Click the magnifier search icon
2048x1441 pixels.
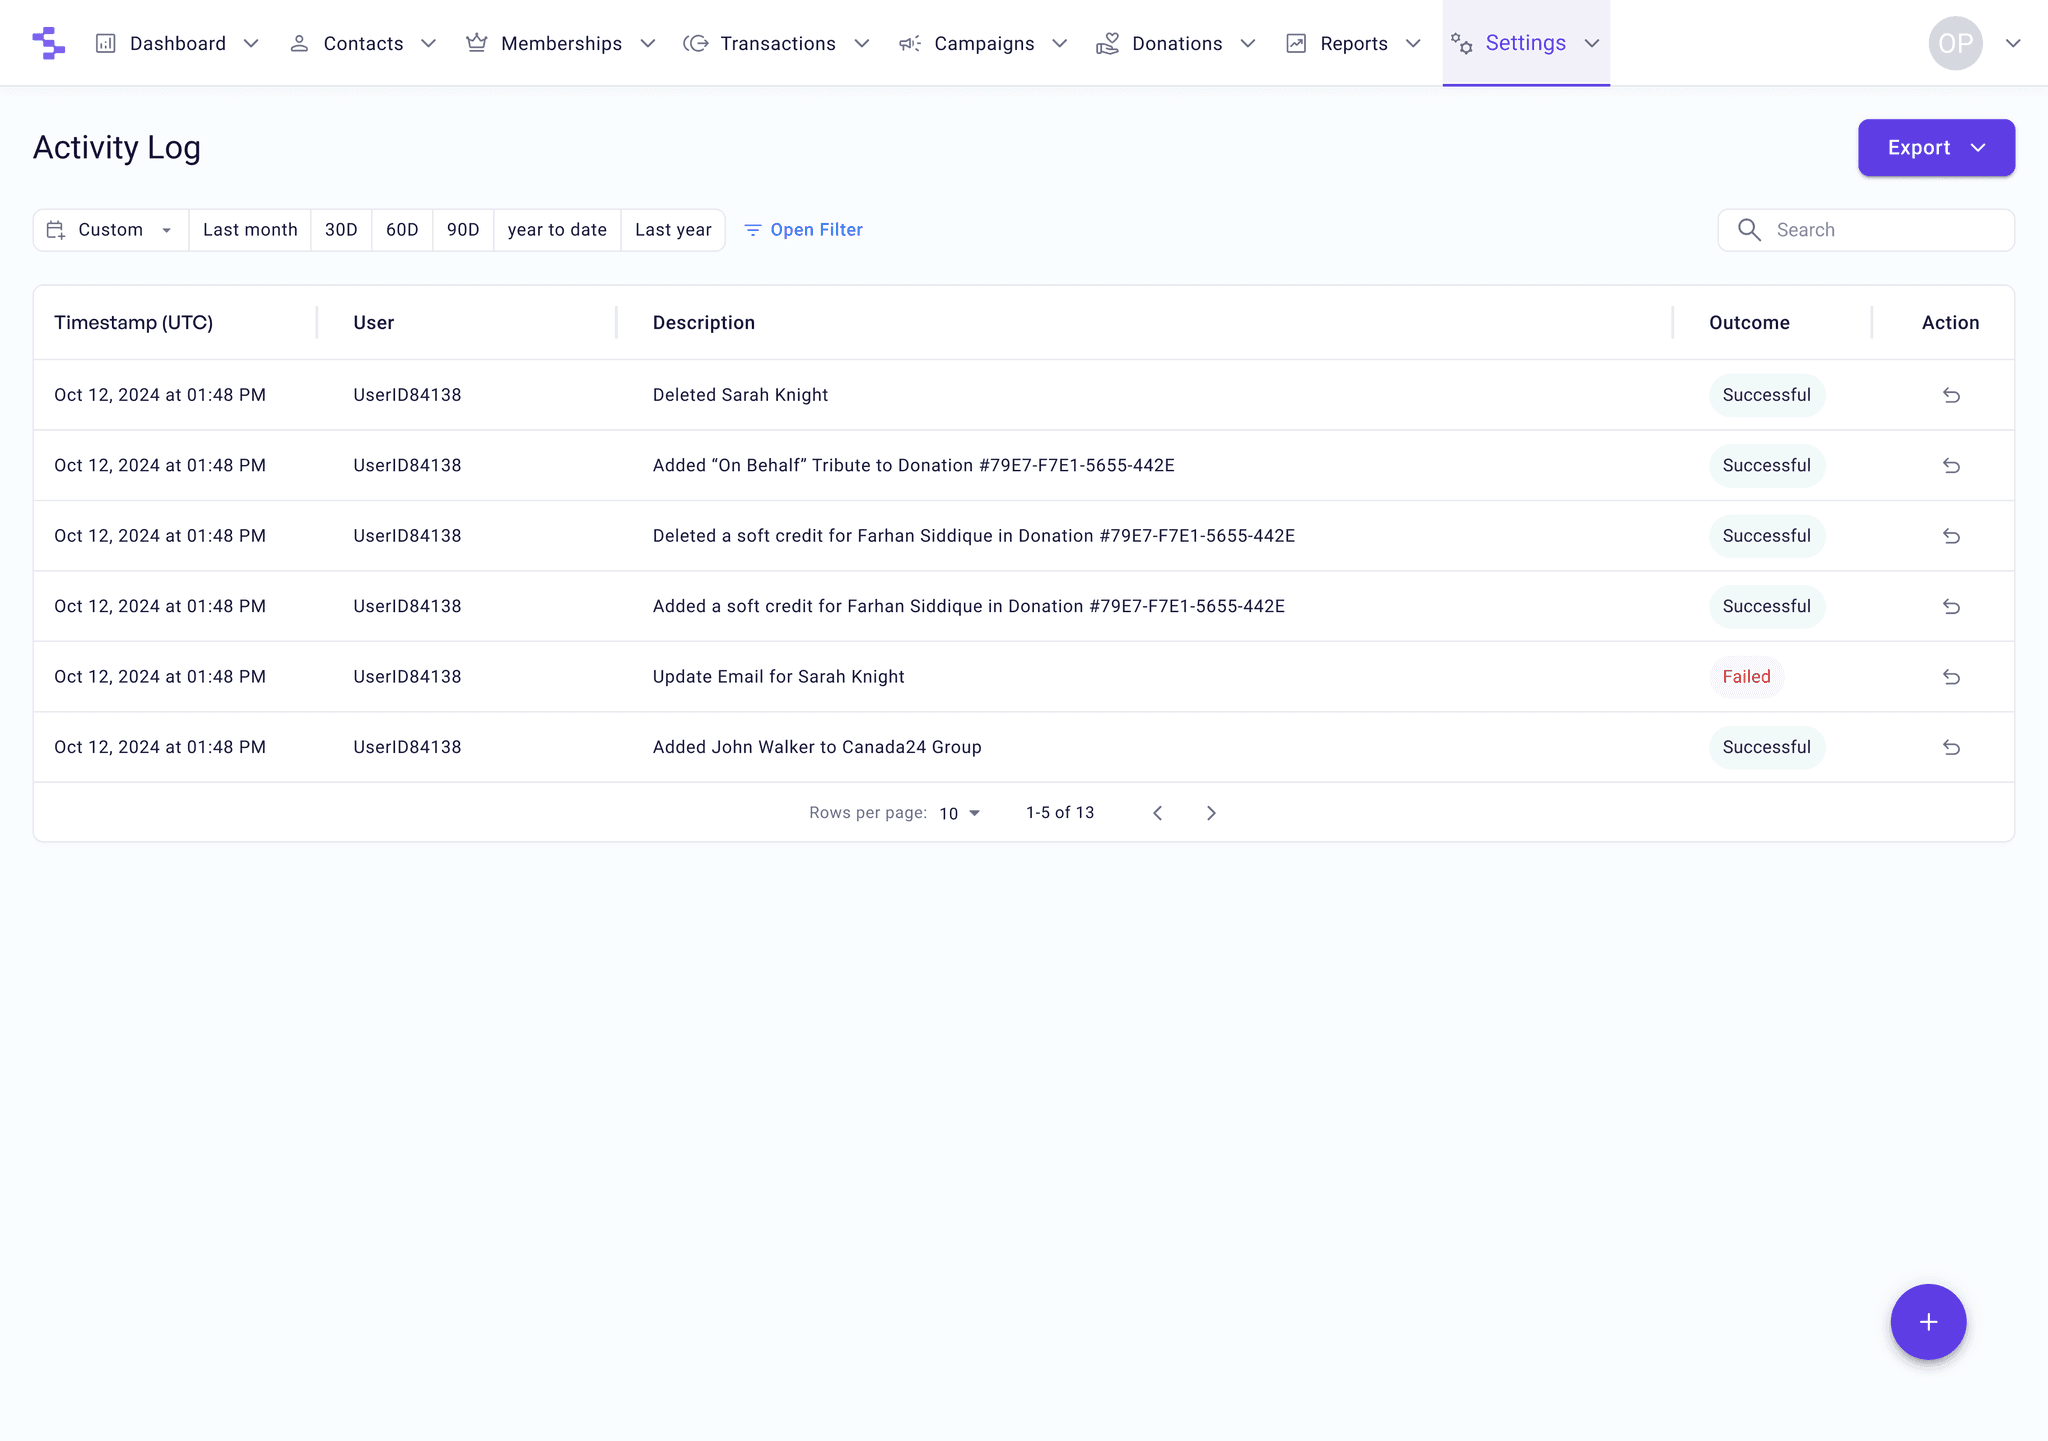[x=1749, y=230]
